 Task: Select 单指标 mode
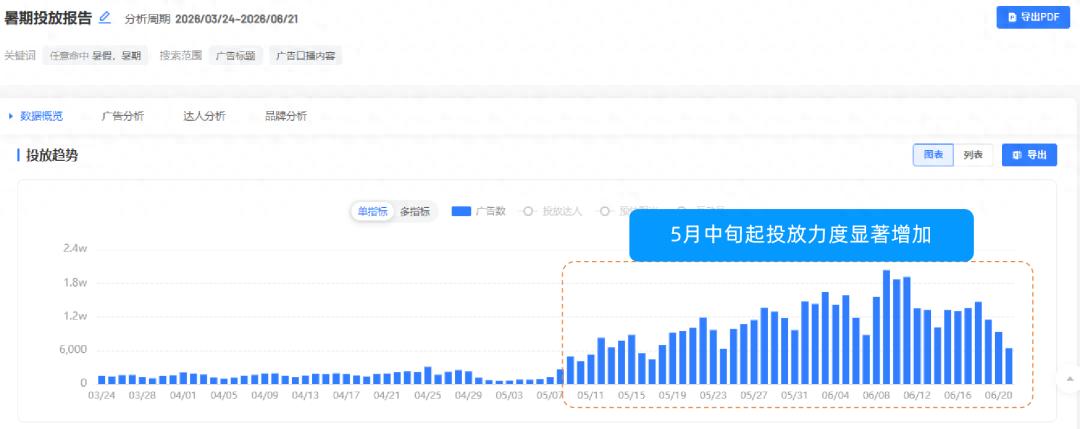373,211
